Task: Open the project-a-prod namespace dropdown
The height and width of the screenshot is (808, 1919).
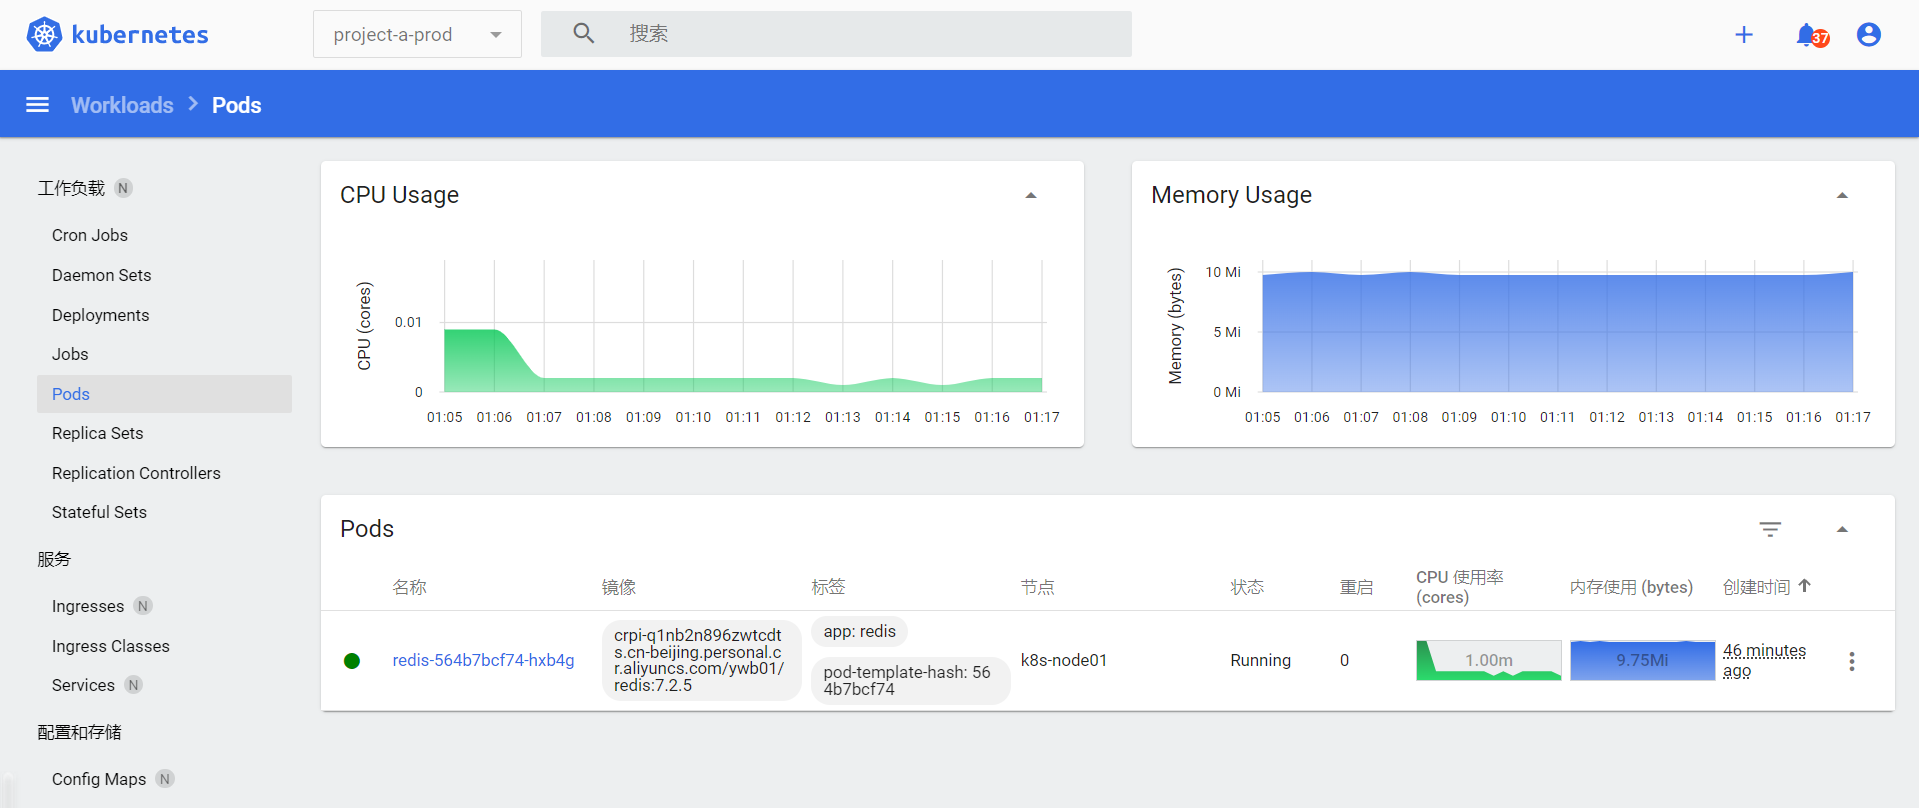Action: (x=417, y=35)
